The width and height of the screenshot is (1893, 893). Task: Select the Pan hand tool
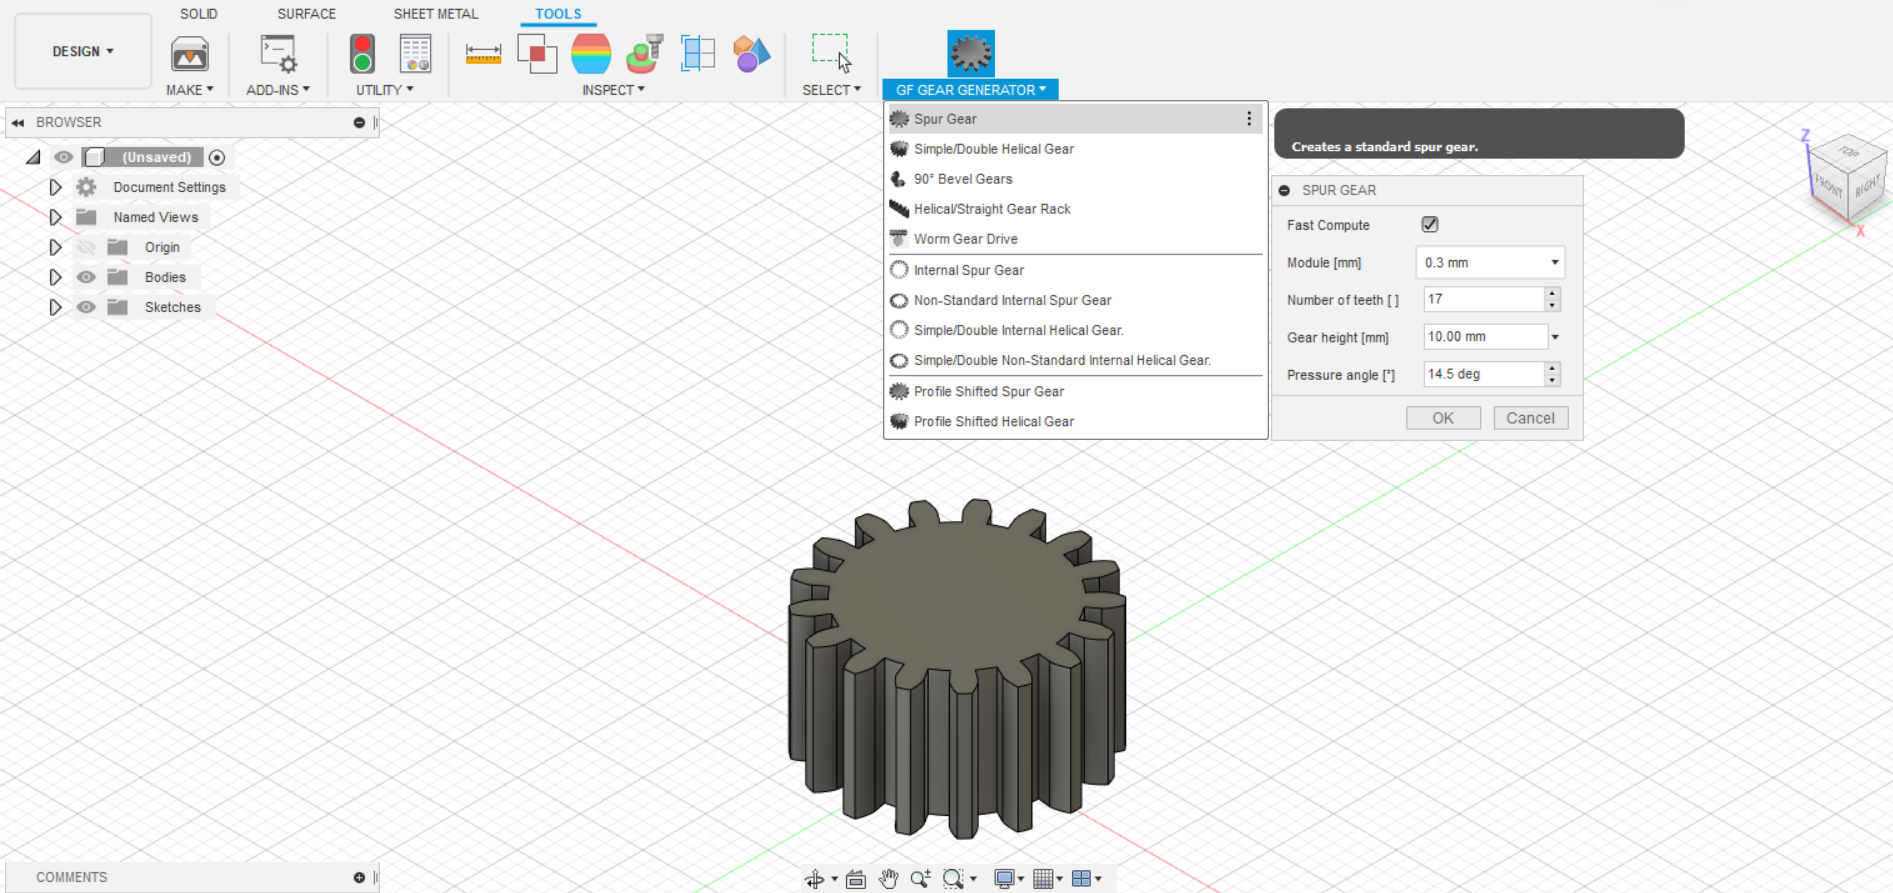(x=888, y=879)
